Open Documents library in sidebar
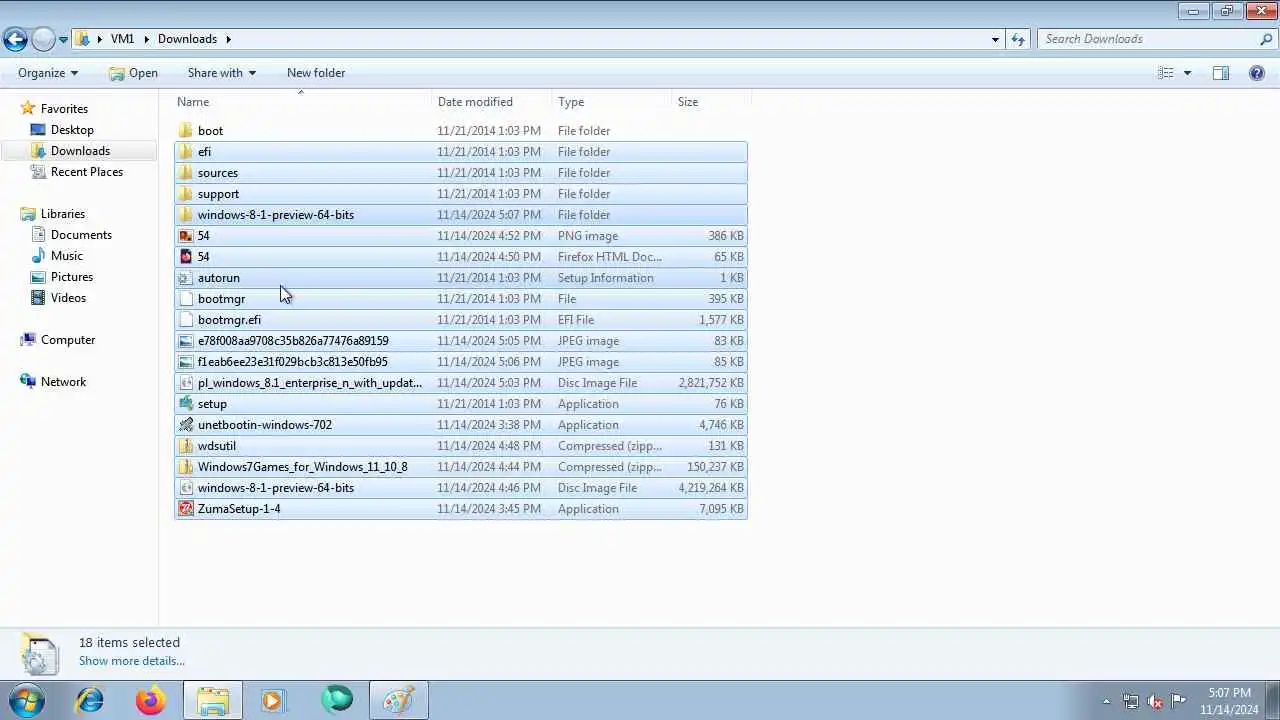 (x=81, y=235)
